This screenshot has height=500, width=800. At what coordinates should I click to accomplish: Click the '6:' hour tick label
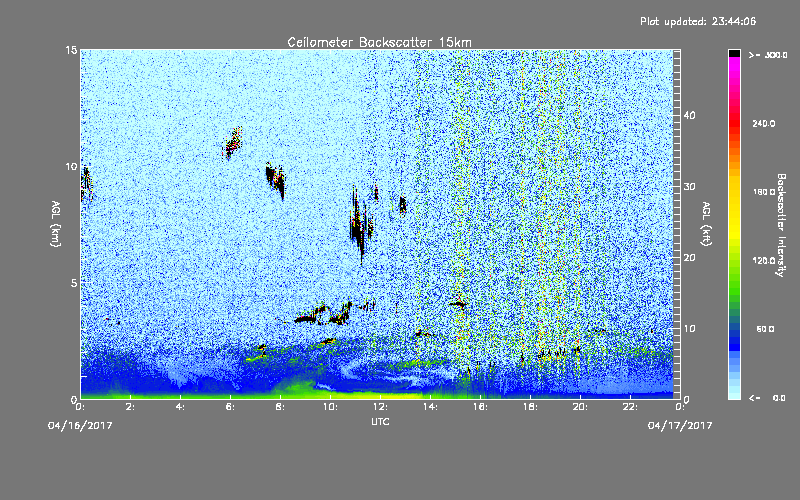(231, 407)
